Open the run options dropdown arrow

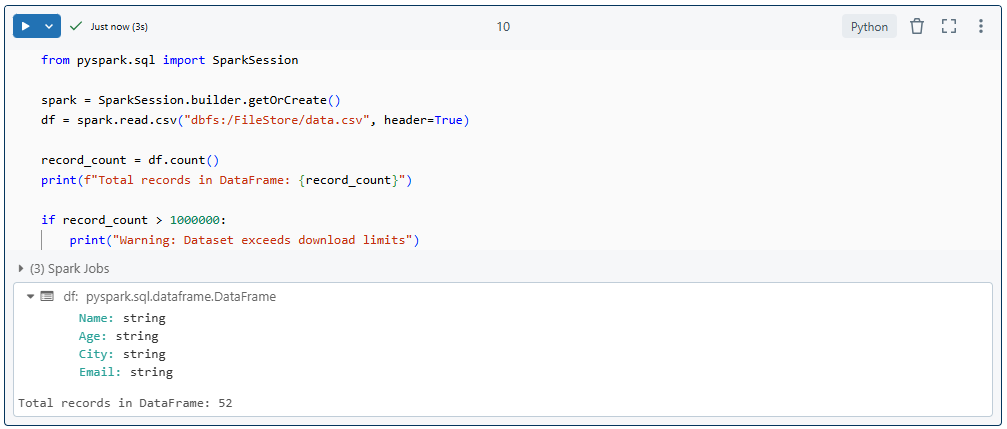(x=49, y=27)
